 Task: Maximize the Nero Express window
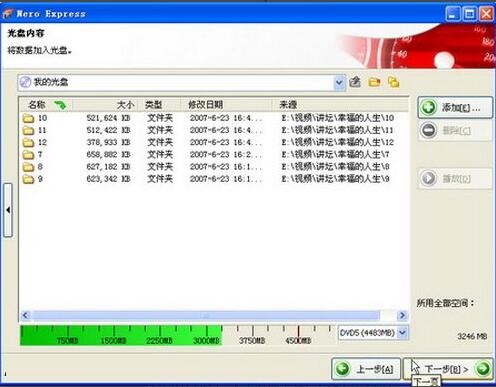(x=470, y=14)
